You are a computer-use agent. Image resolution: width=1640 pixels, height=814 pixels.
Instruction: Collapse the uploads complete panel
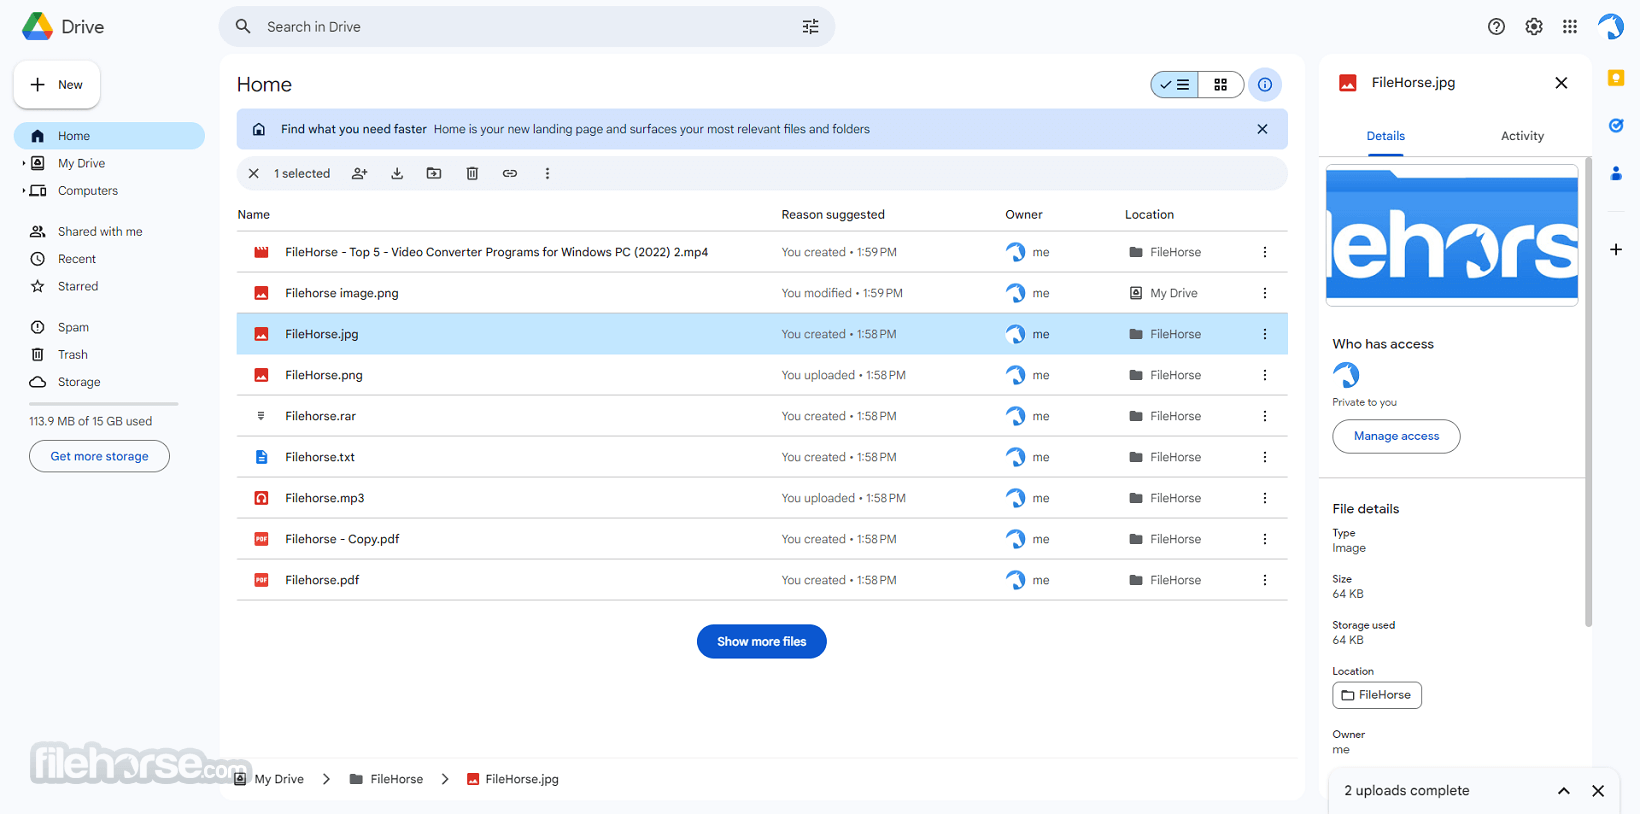click(1564, 791)
